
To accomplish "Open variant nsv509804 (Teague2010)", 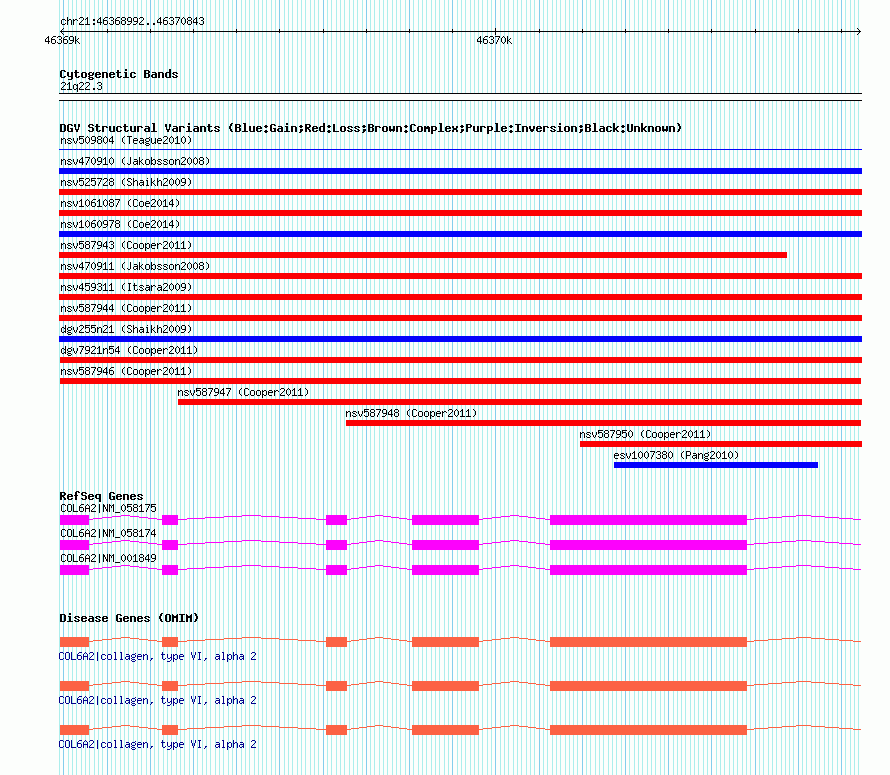I will [x=126, y=140].
